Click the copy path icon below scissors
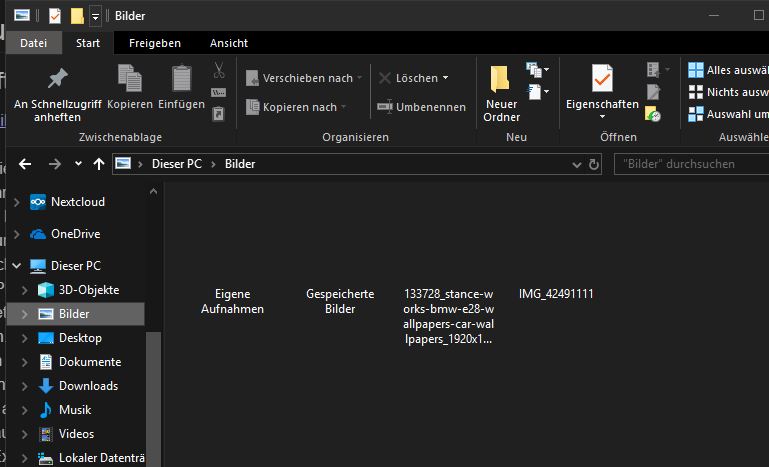The width and height of the screenshot is (769, 467). point(218,92)
